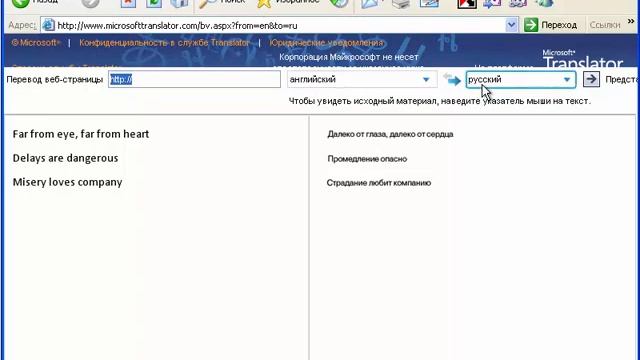The image size is (640, 360).
Task: Click the grey Forward navigation button
Action: coord(90,3)
